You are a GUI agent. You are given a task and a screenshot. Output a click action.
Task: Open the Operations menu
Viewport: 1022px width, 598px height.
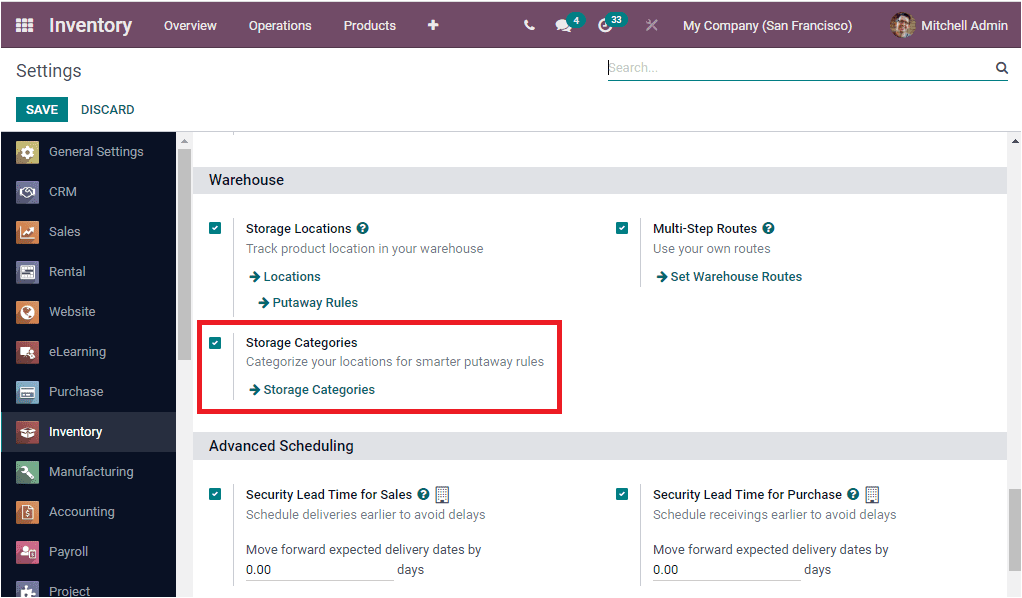click(280, 25)
